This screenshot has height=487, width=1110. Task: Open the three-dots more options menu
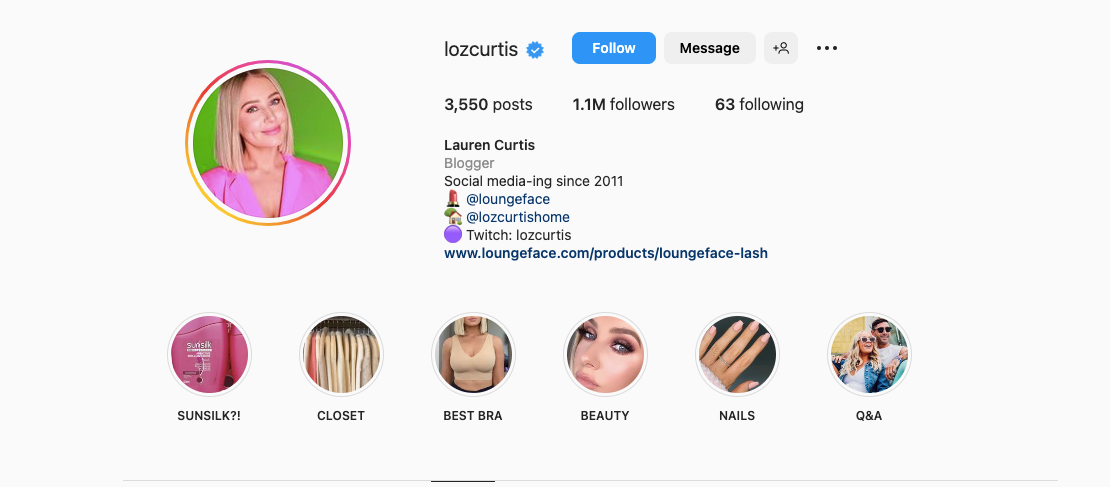click(827, 48)
